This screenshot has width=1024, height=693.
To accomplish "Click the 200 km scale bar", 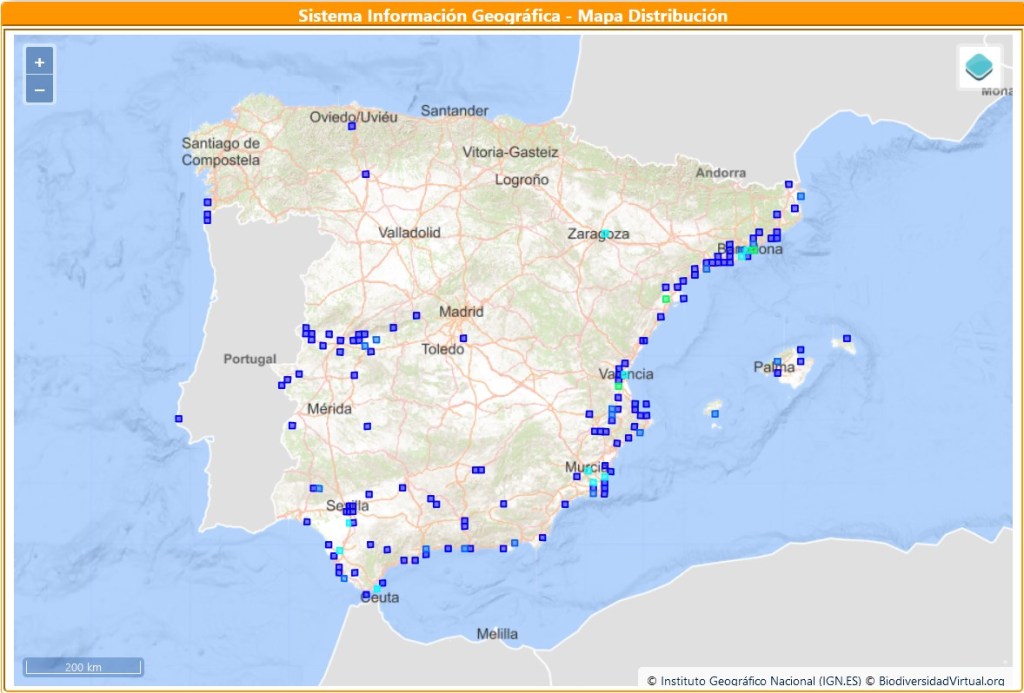I will pos(84,666).
